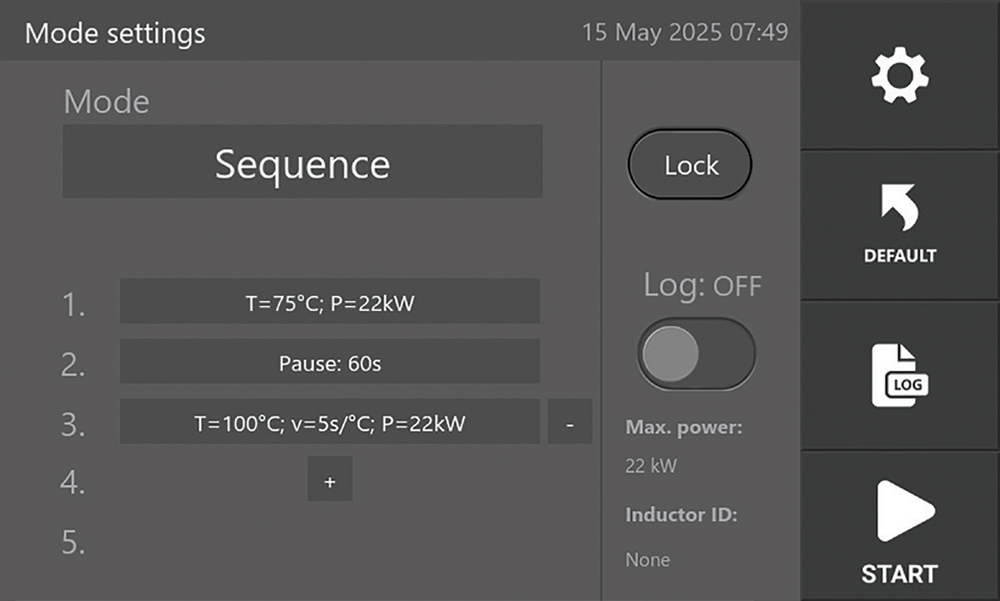Edit step 3 T=100°C; v=5s/°C; P=22kW

click(329, 423)
